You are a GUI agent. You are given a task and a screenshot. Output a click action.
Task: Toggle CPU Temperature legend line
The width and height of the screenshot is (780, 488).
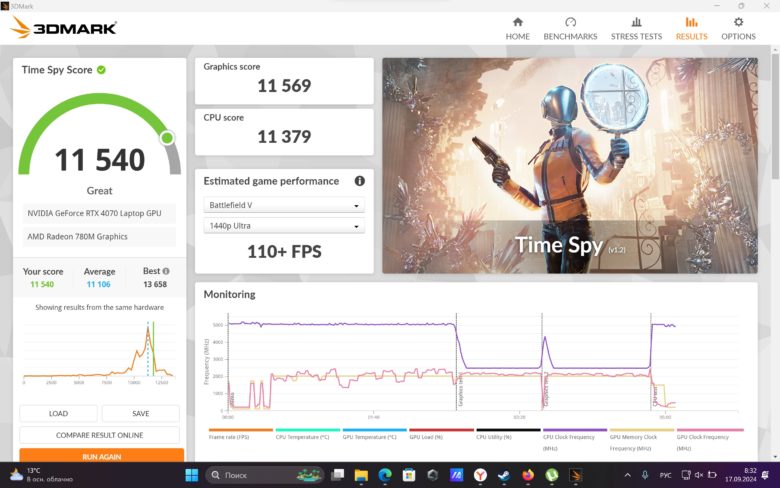(307, 434)
